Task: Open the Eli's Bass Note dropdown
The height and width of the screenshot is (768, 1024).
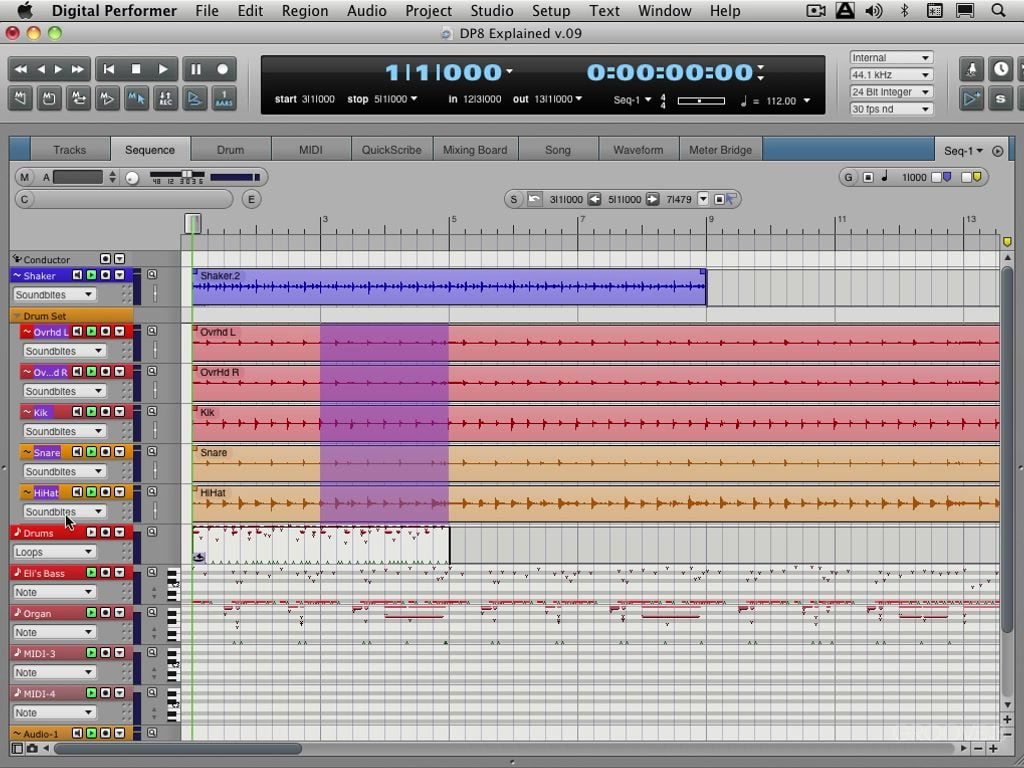Action: tap(54, 592)
